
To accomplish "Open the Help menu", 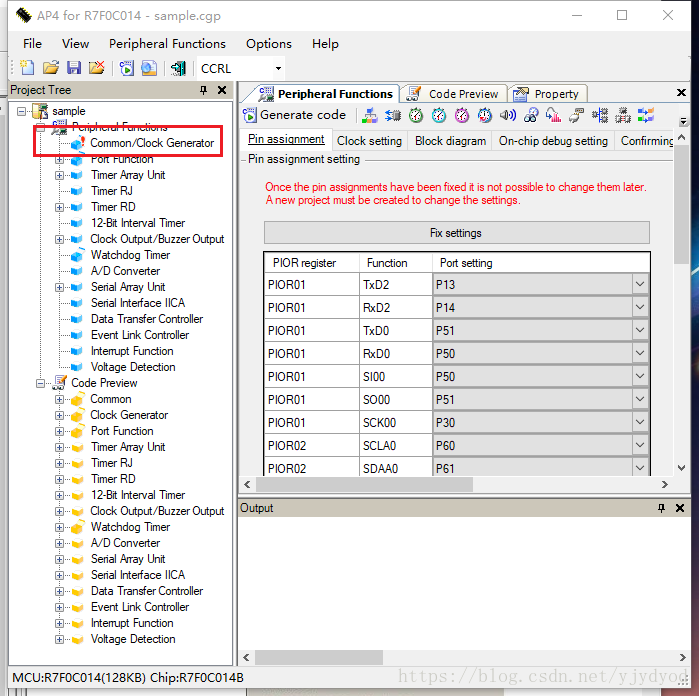I will point(325,44).
